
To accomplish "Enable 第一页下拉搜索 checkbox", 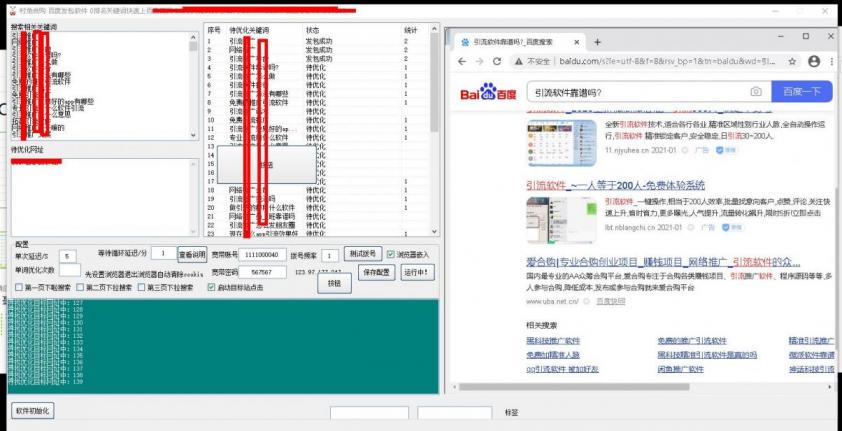I will [19, 287].
